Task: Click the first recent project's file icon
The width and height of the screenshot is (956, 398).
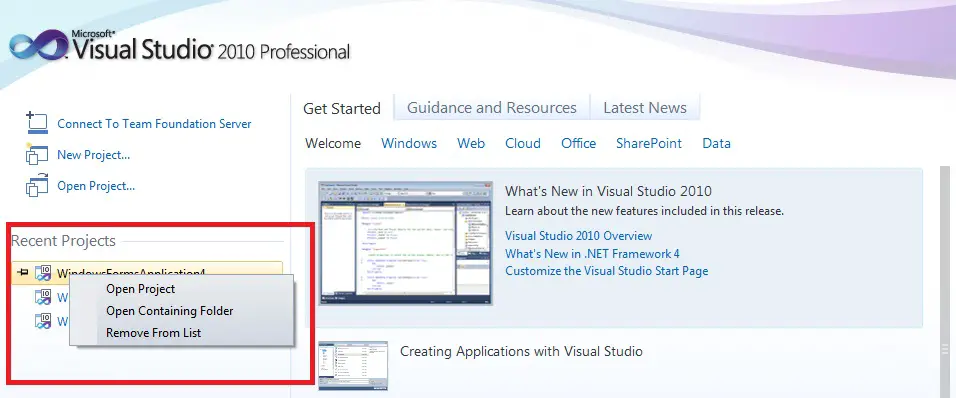Action: (43, 272)
